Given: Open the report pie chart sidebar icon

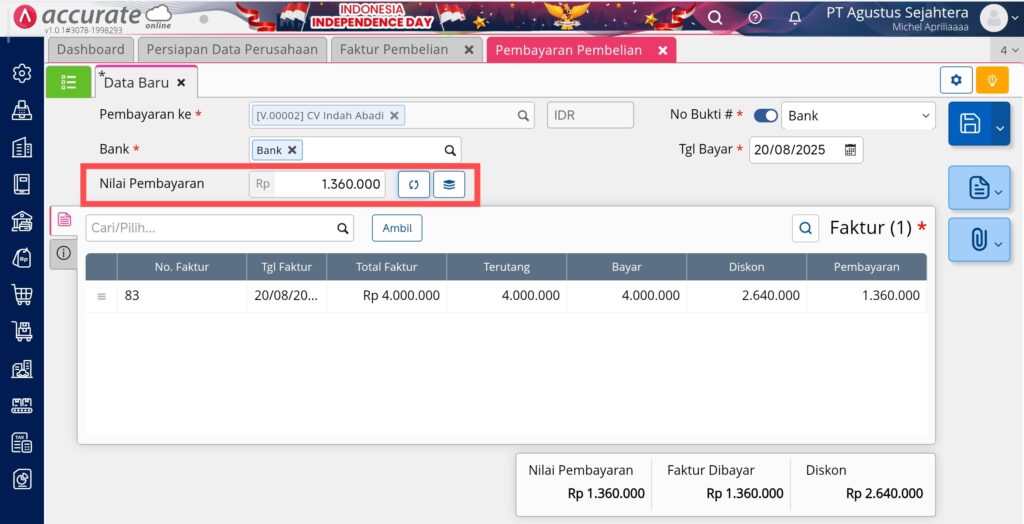Looking at the screenshot, I should (x=22, y=480).
